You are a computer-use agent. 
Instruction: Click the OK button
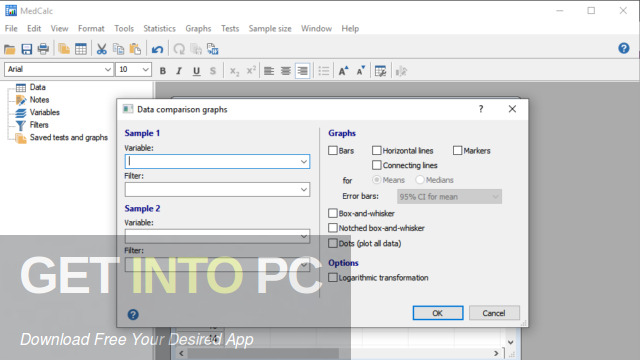coord(438,313)
